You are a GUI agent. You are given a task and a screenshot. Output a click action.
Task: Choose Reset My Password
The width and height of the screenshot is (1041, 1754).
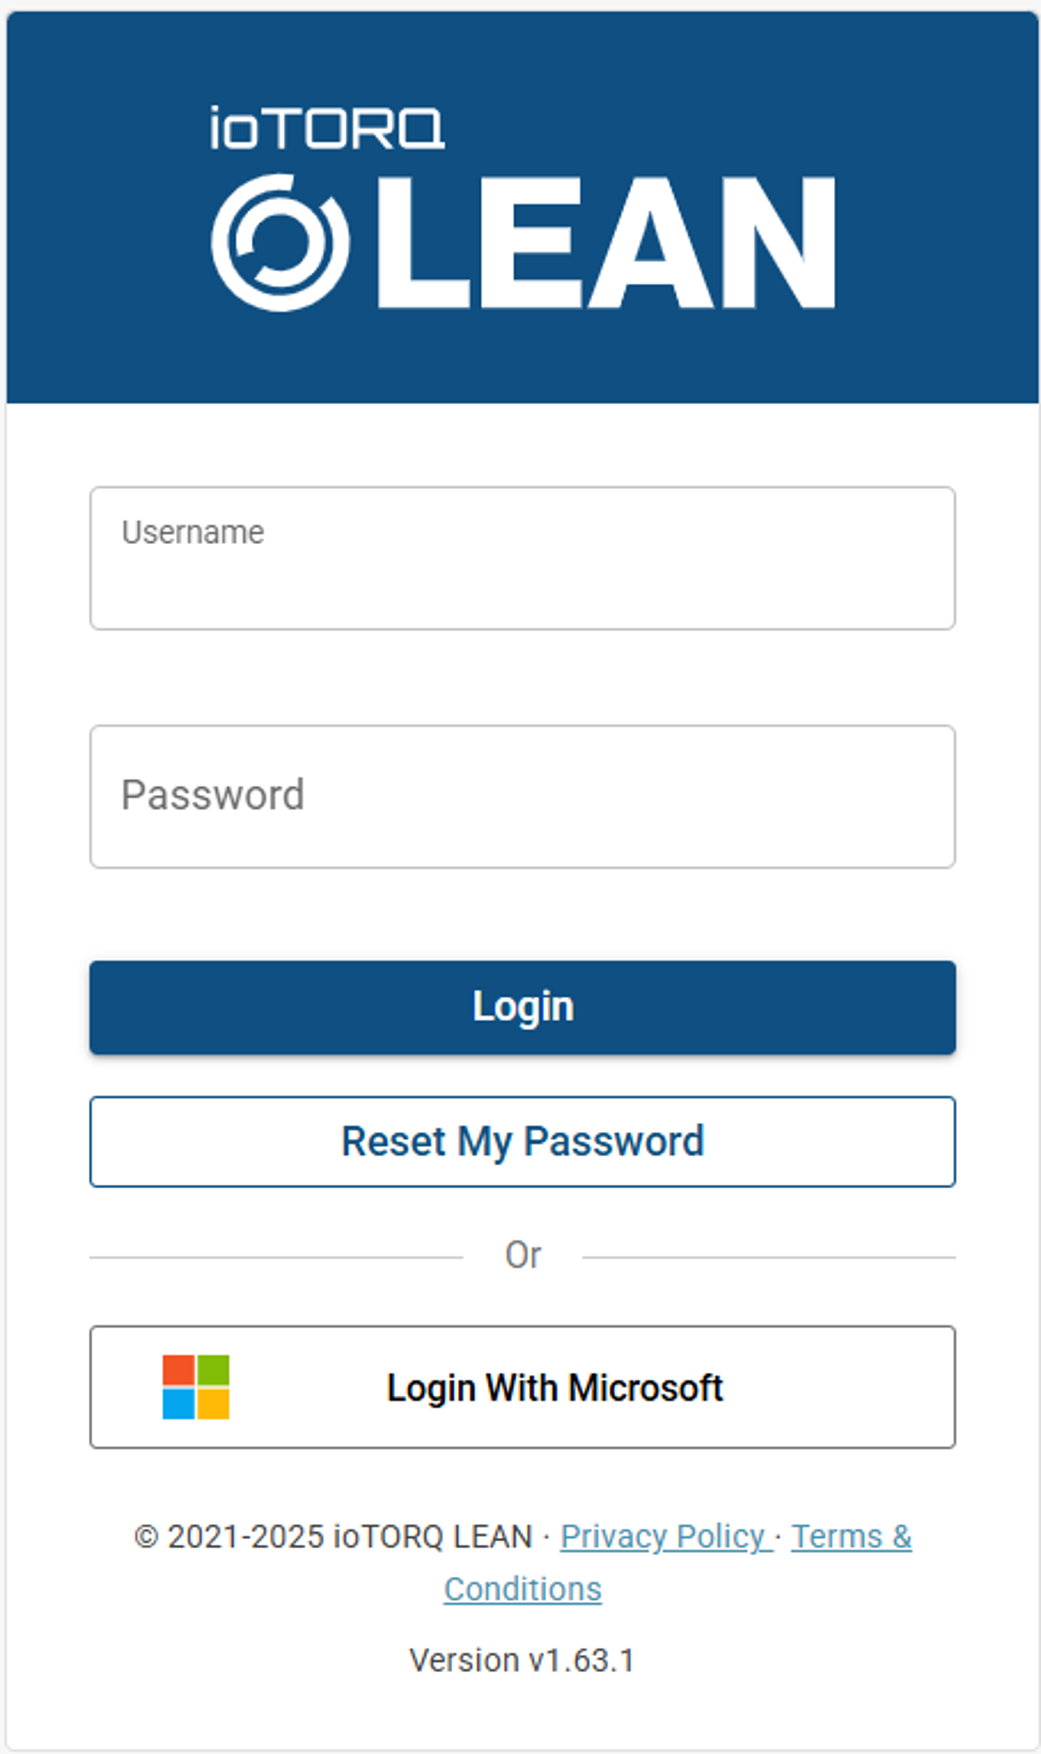point(522,1141)
